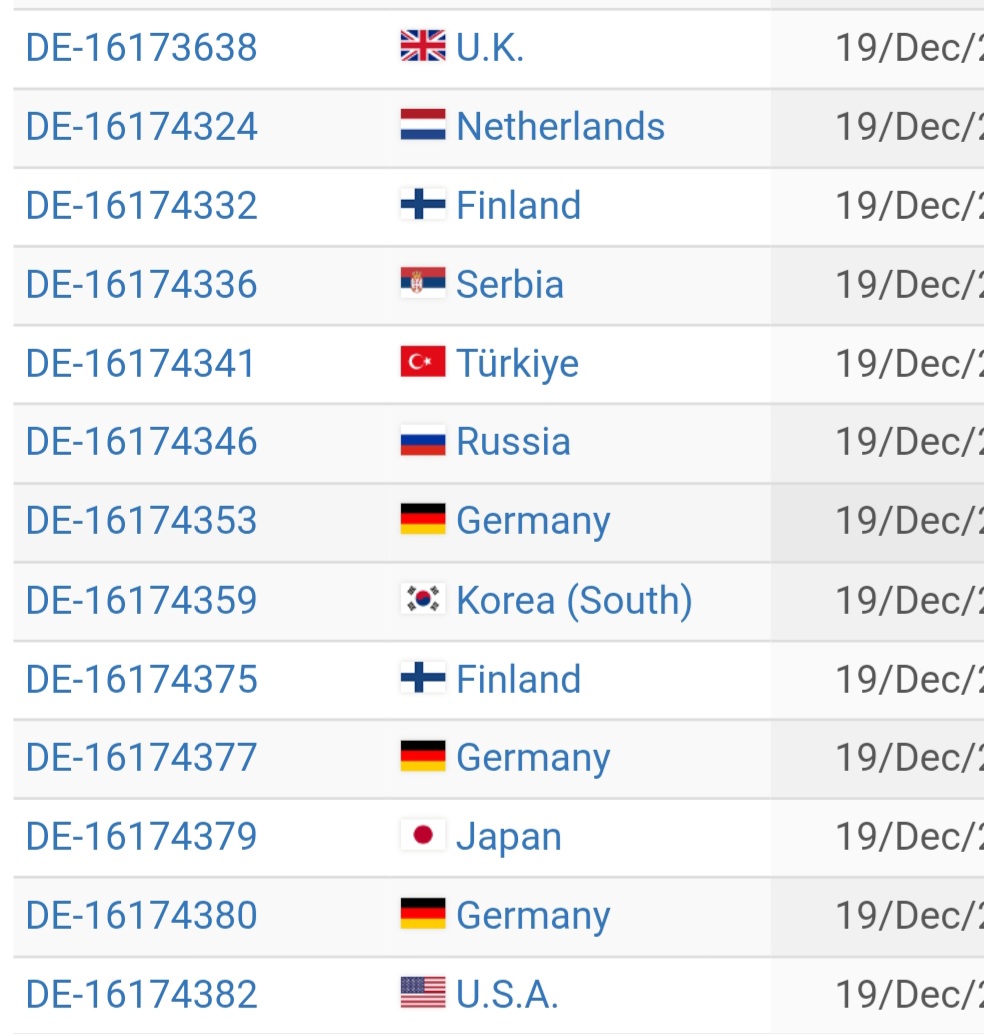
Task: Click the Japan flag icon
Action: 422,836
